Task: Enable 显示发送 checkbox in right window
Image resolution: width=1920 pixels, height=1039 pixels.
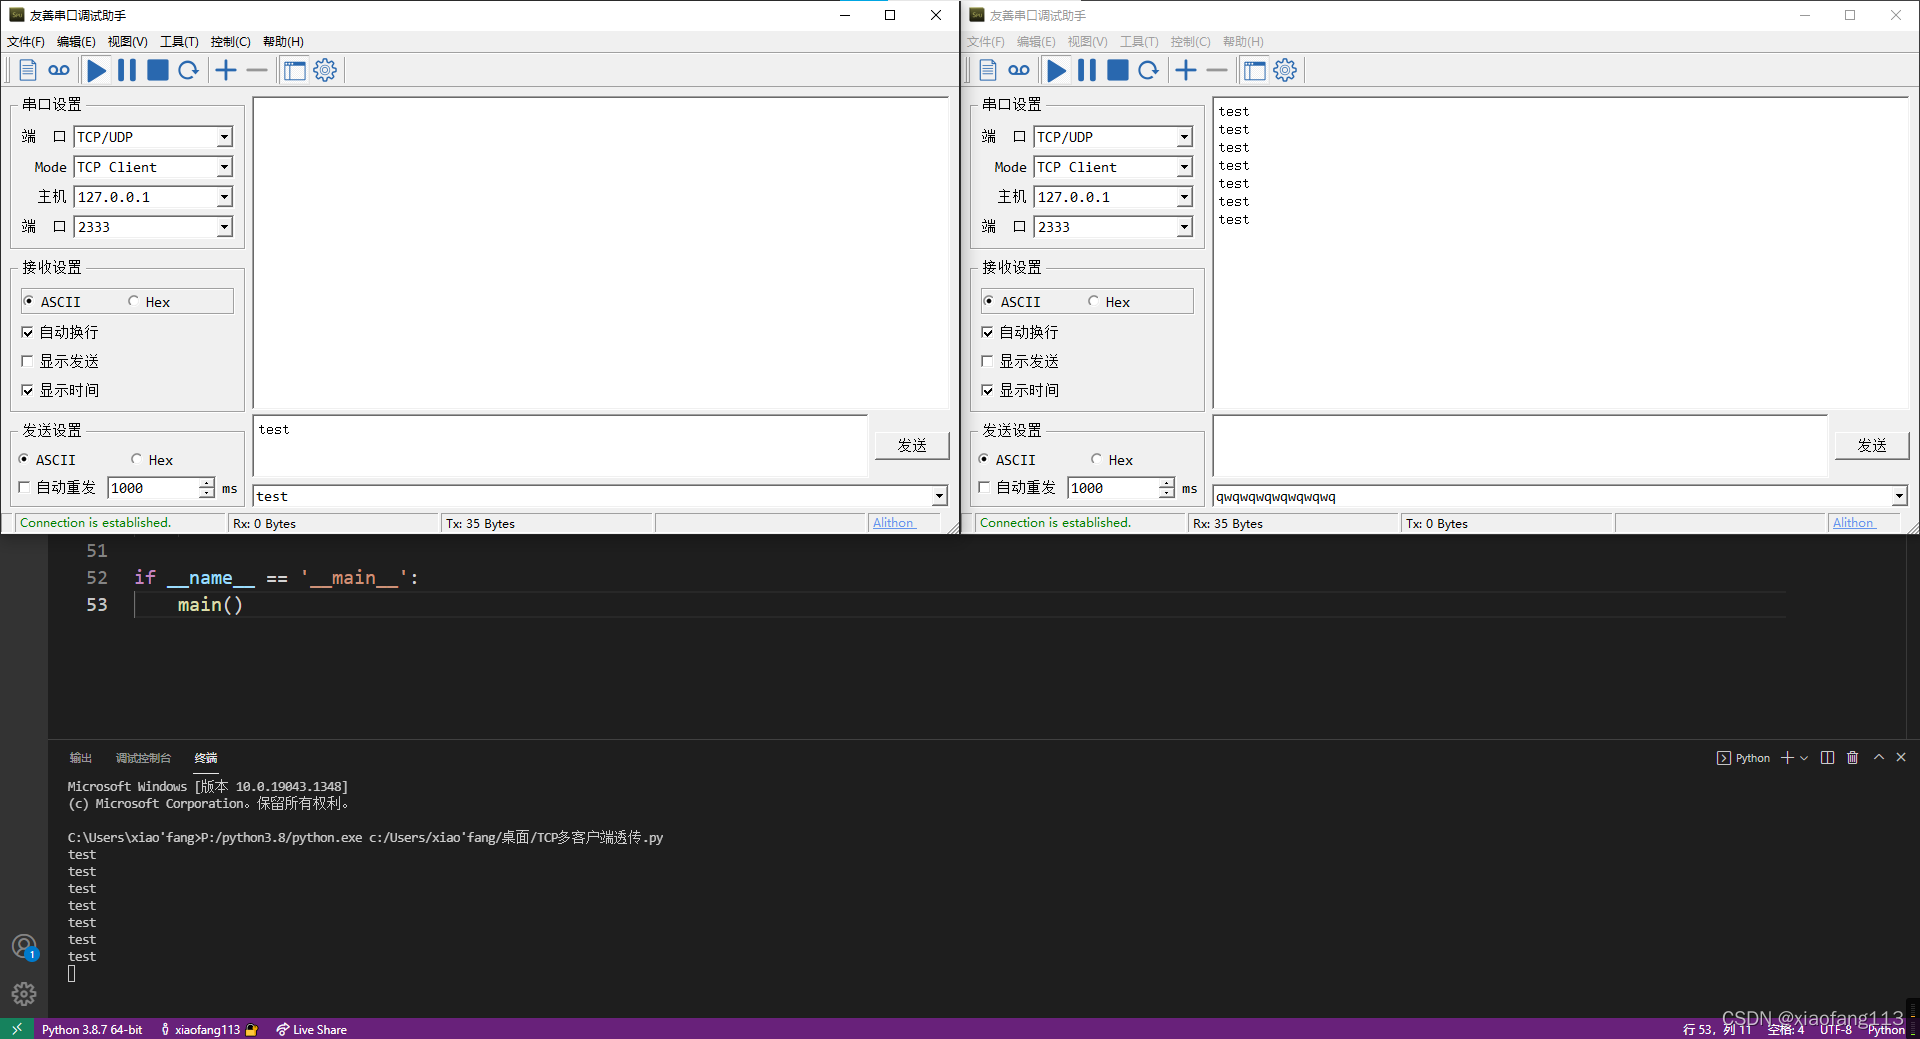Action: [x=987, y=361]
